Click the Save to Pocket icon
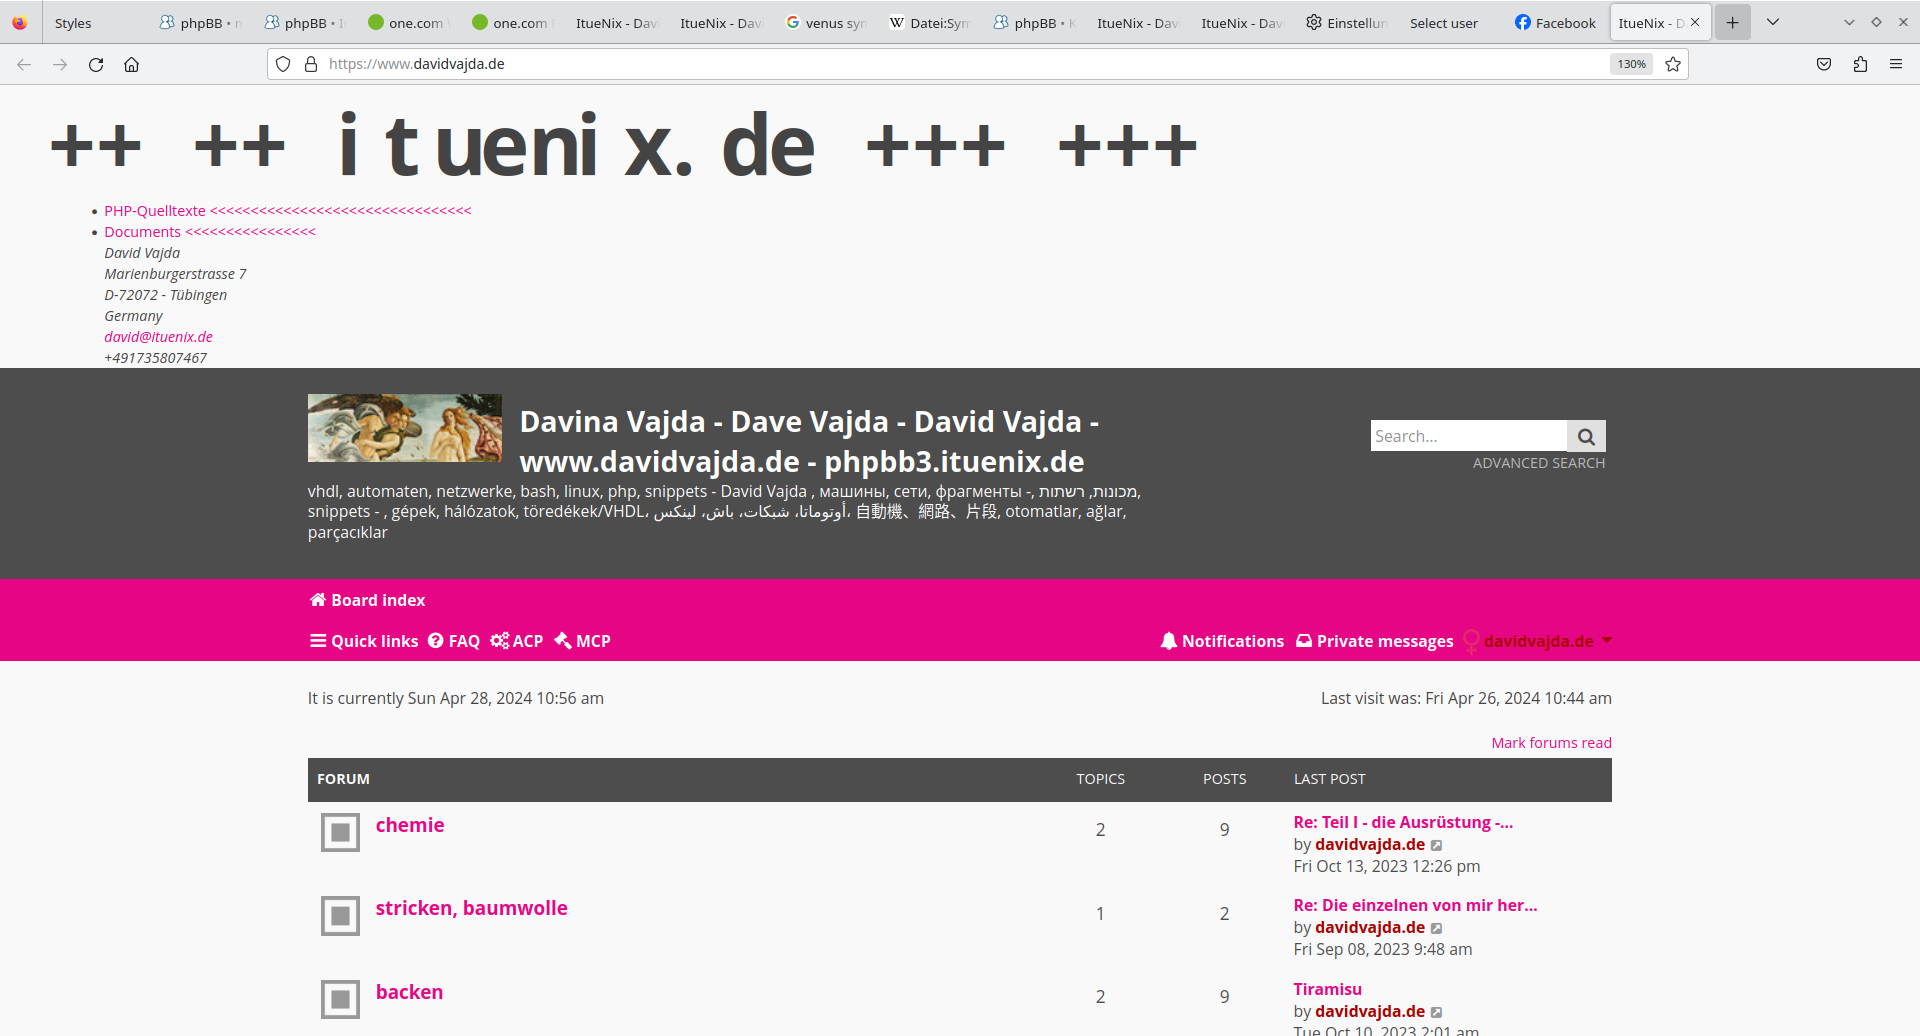This screenshot has width=1920, height=1036. [1824, 64]
